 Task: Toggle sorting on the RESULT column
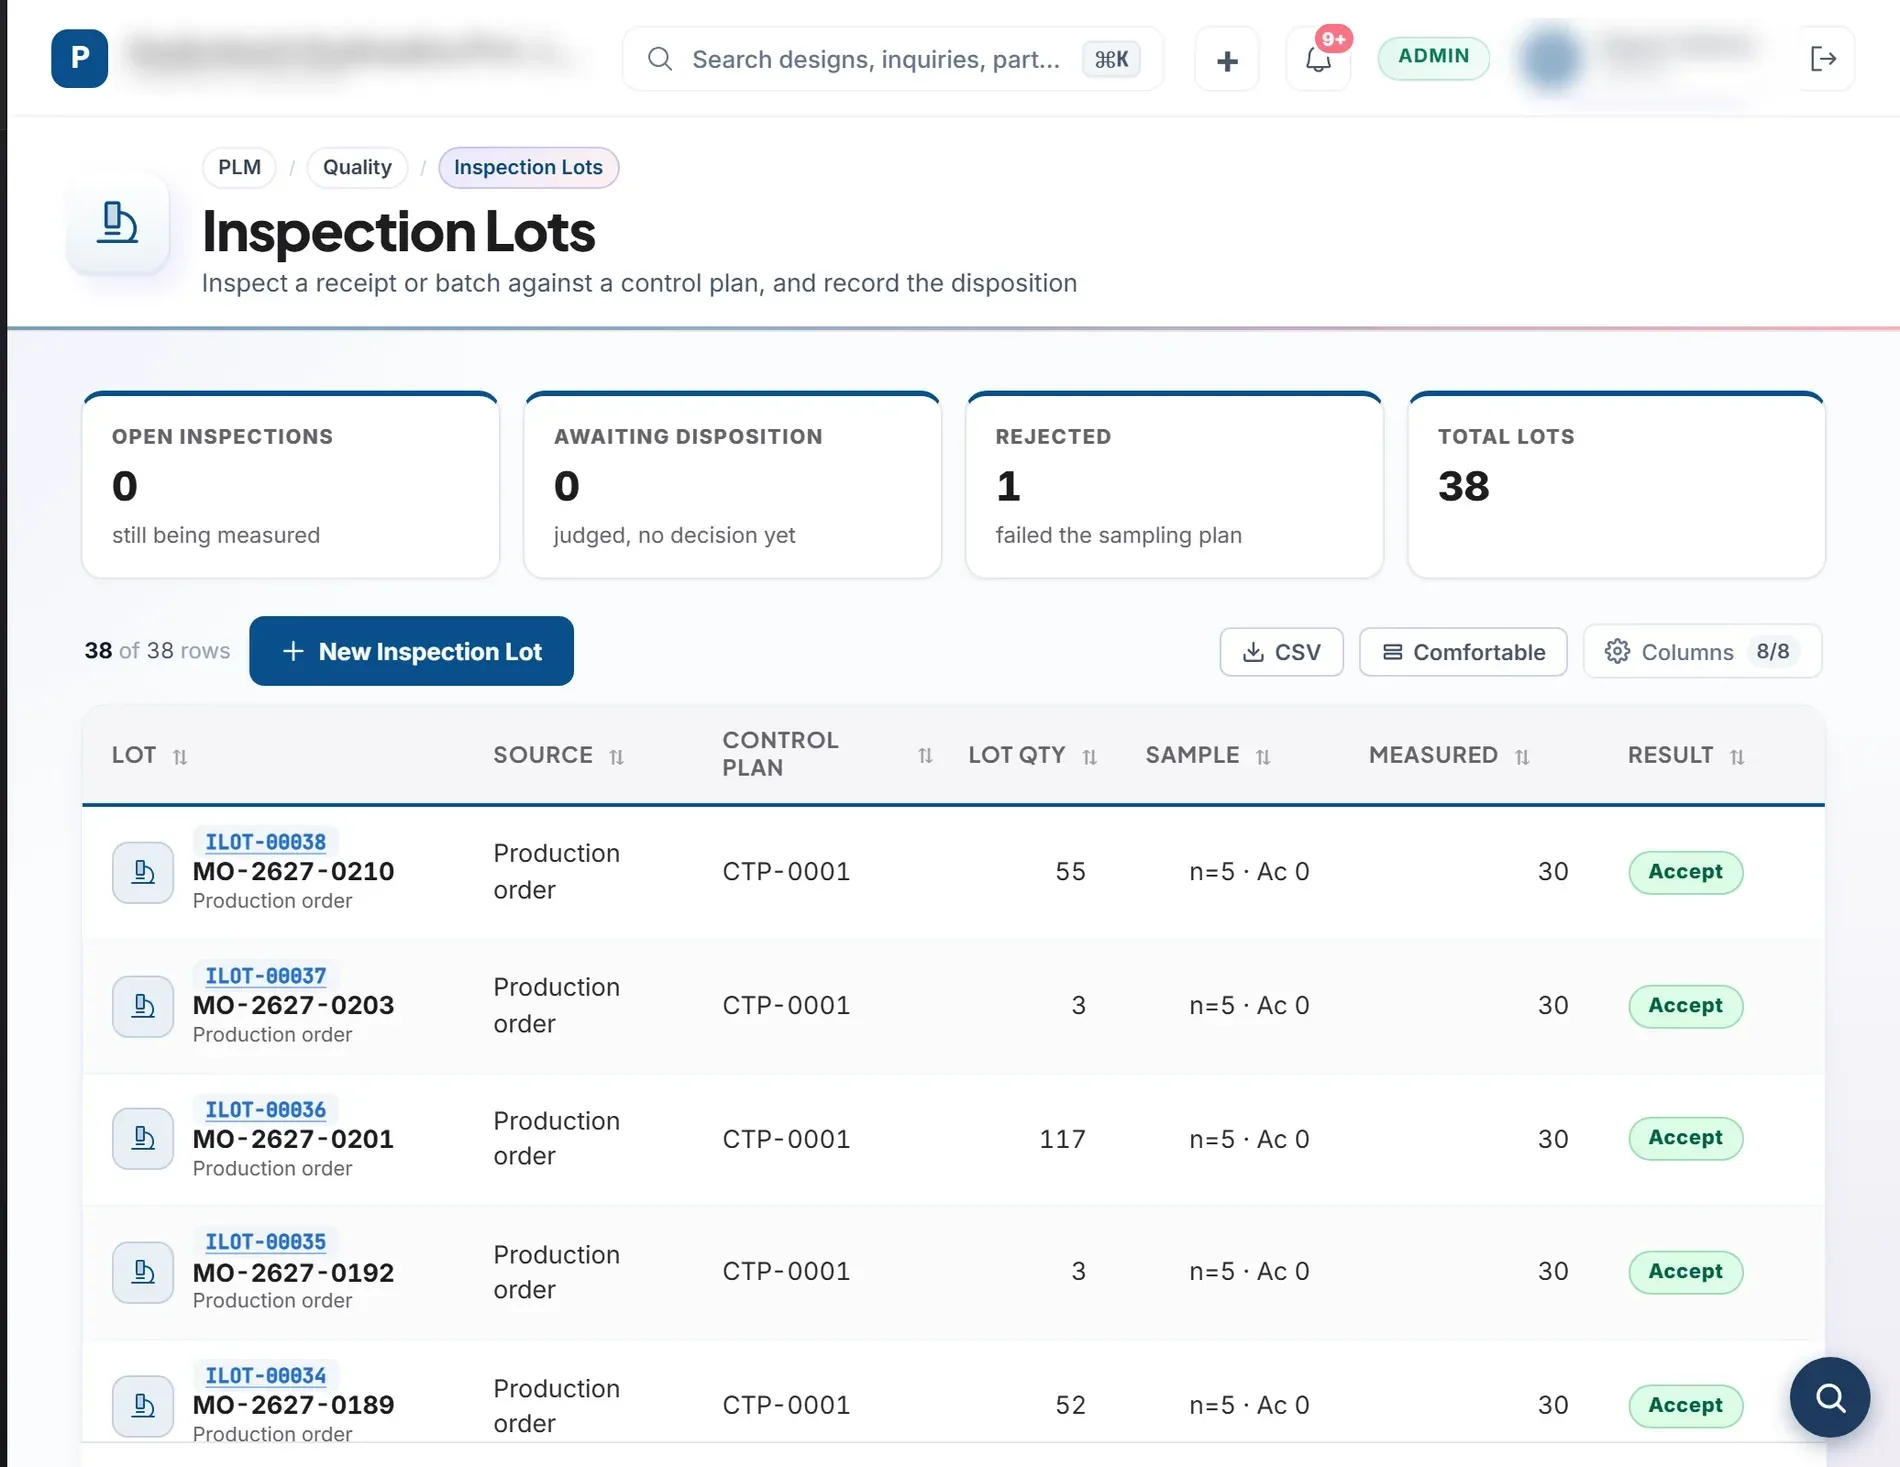coord(1686,756)
